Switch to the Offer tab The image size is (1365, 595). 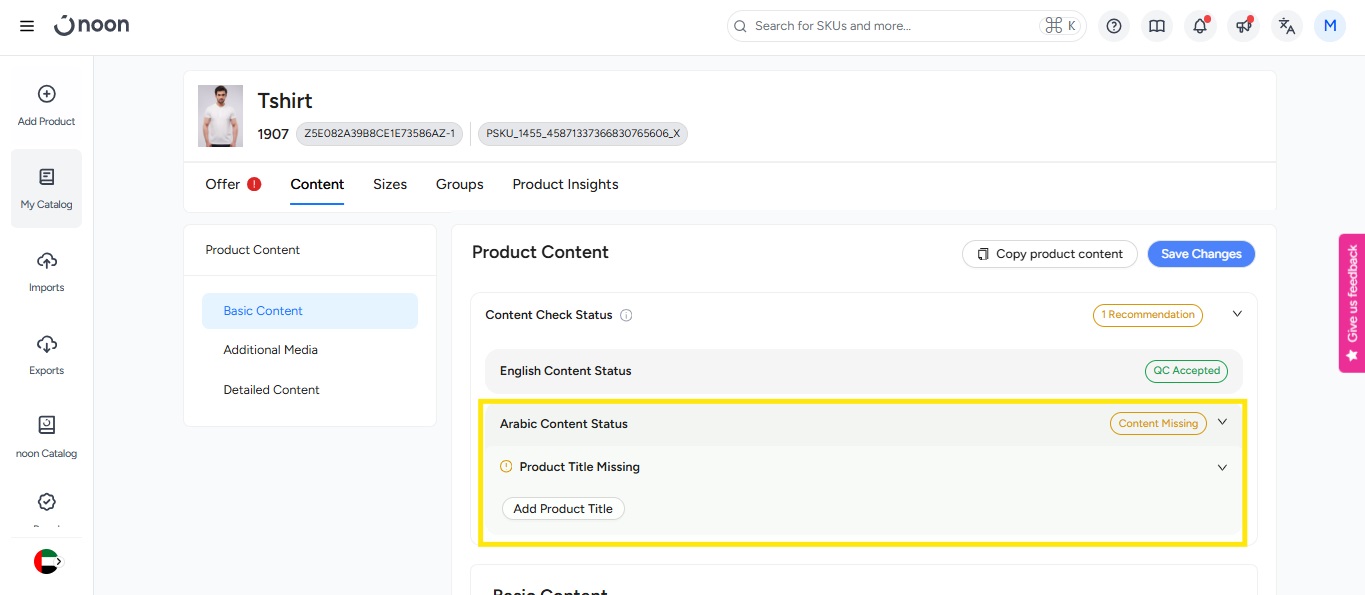click(x=223, y=184)
